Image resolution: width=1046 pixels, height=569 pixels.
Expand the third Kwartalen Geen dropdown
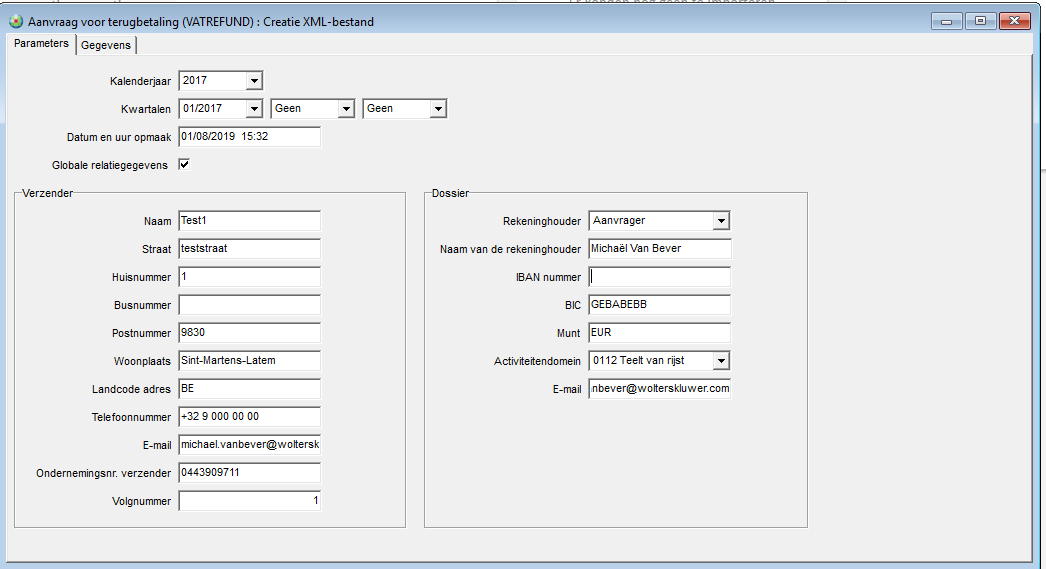(438, 109)
